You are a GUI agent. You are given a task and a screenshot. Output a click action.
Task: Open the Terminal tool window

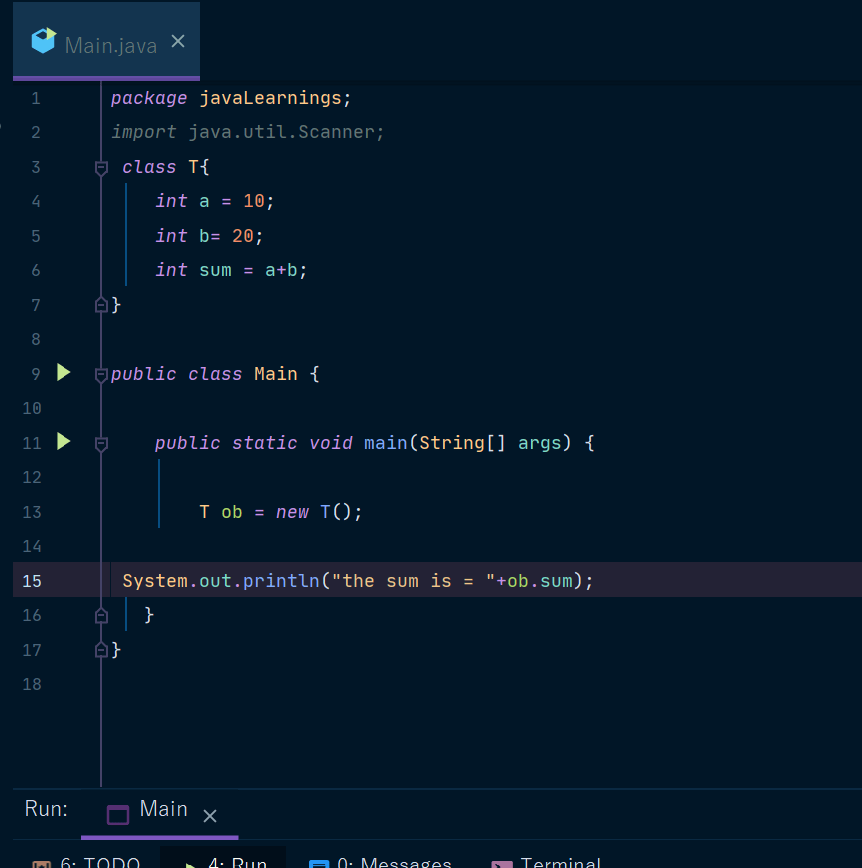pos(546,861)
